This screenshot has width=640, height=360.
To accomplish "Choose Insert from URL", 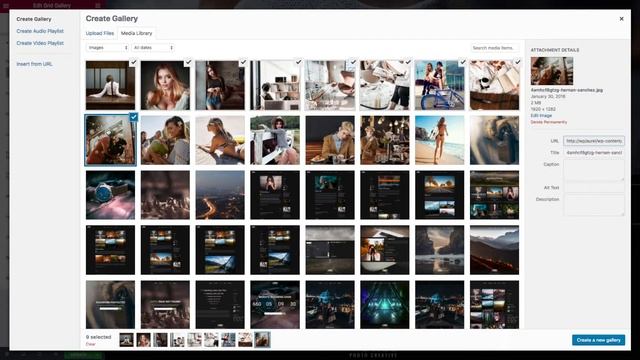I will (34, 64).
